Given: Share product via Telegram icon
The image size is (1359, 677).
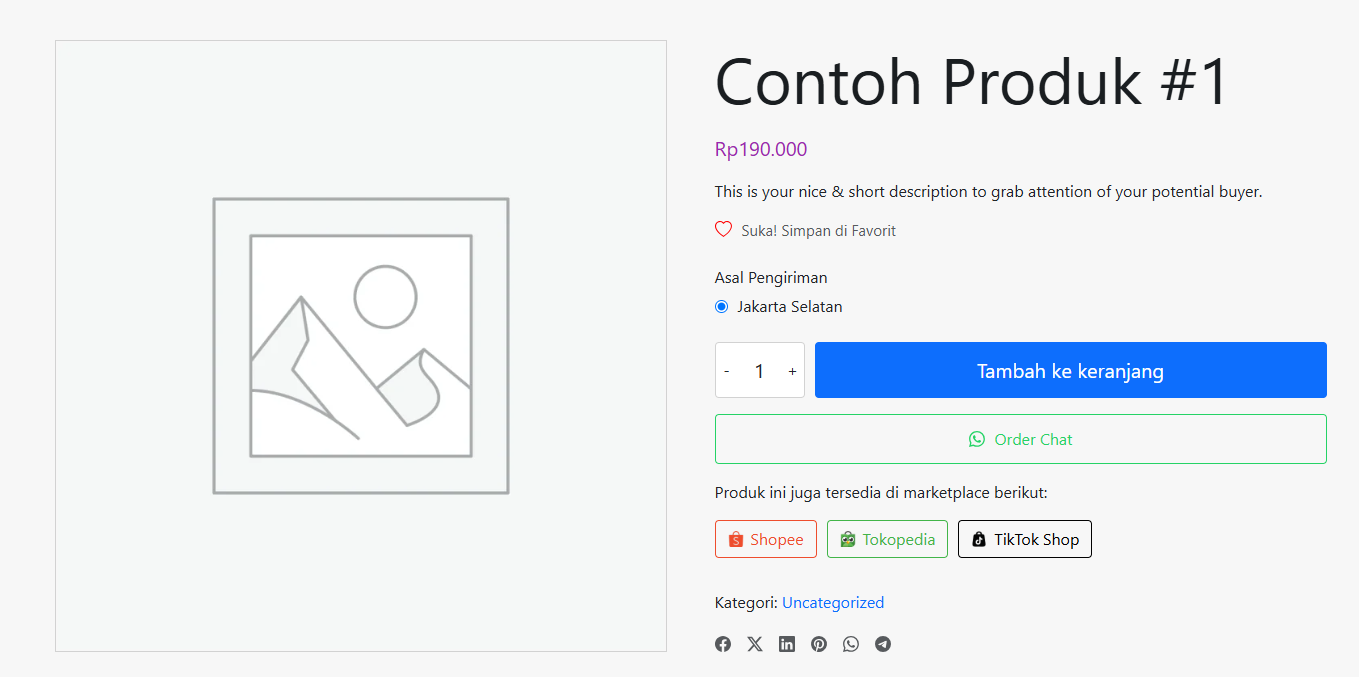Looking at the screenshot, I should 883,644.
